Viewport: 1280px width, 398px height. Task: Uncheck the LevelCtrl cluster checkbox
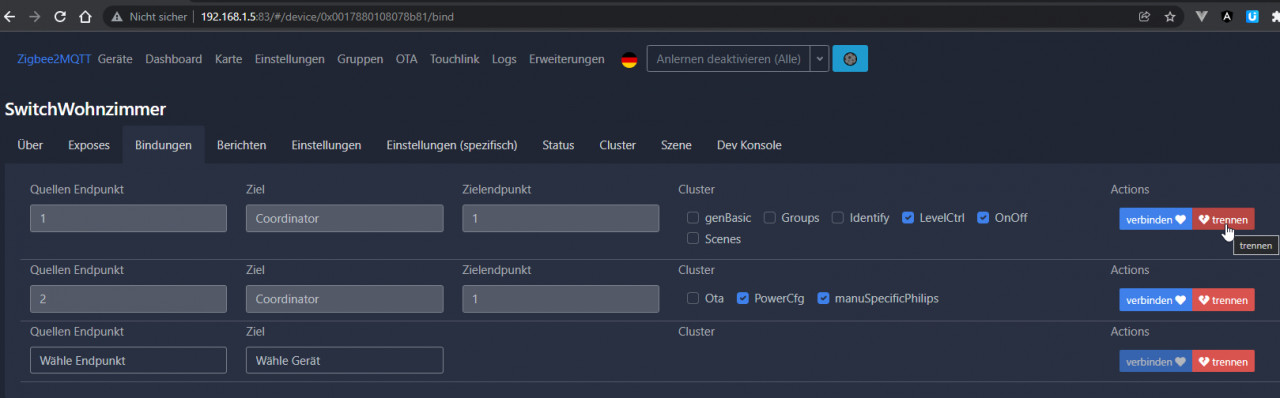[x=908, y=217]
